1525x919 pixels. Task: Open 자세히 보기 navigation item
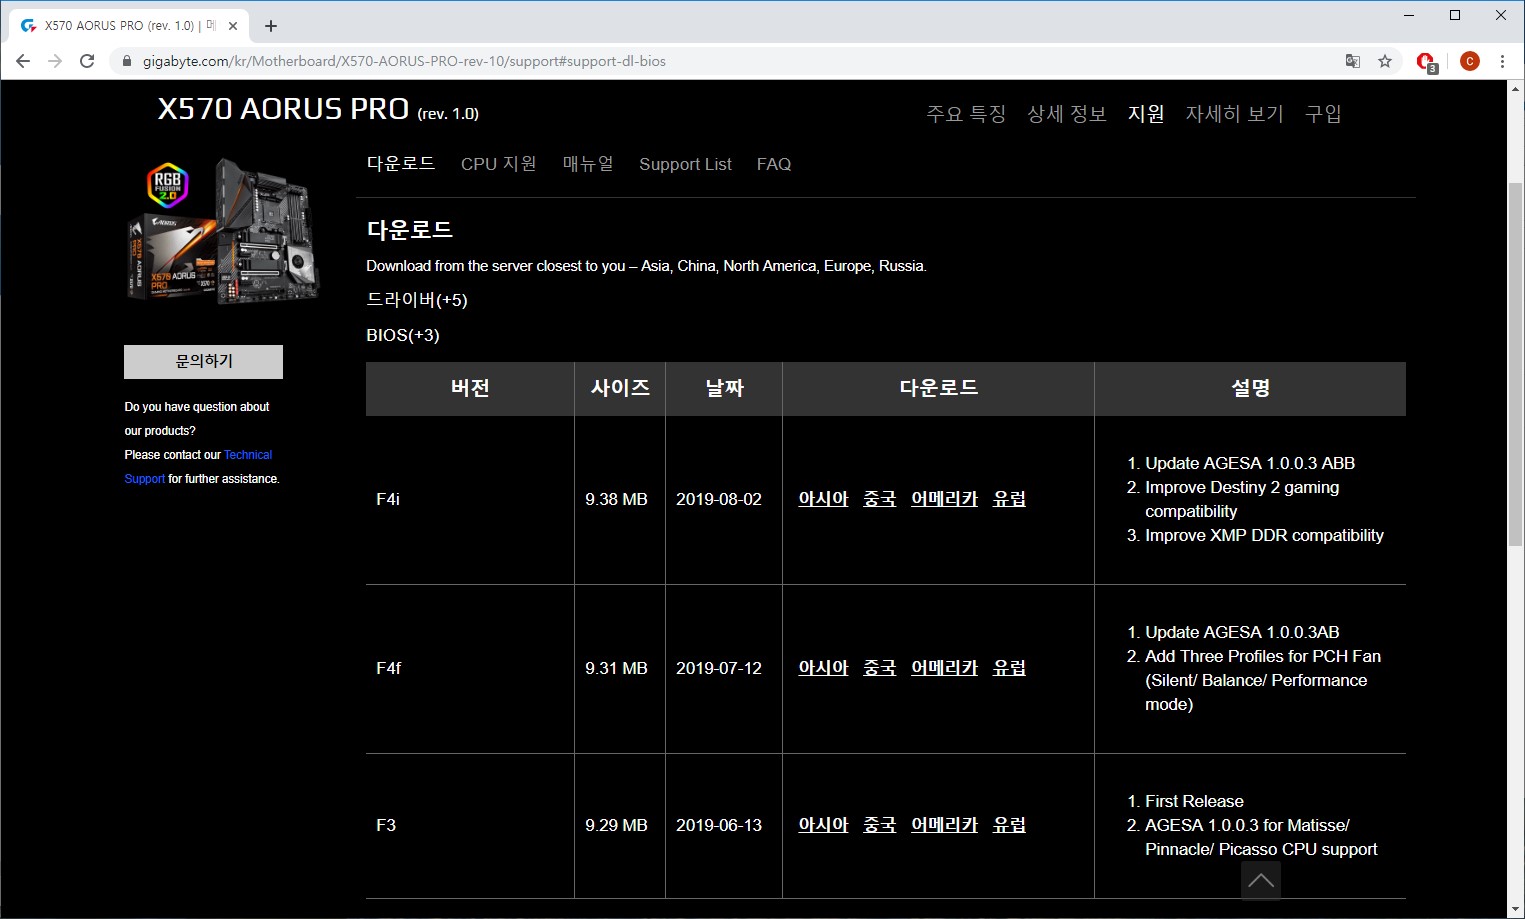tap(1235, 114)
